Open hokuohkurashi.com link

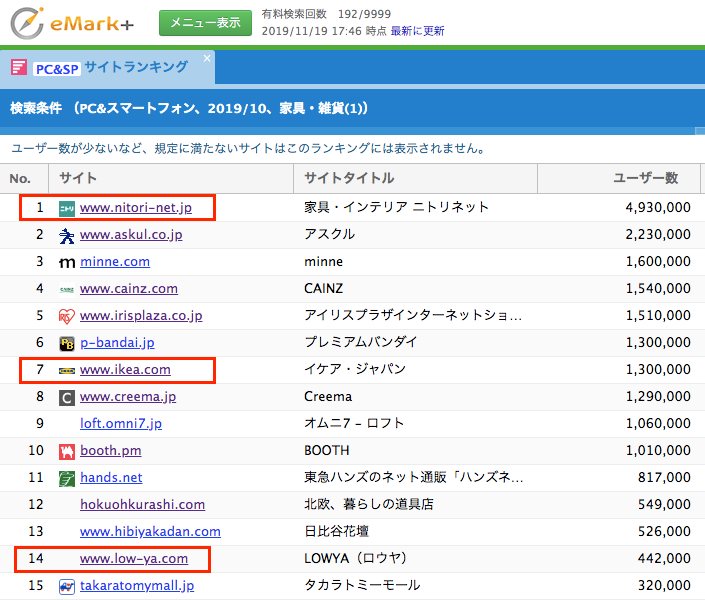pyautogui.click(x=143, y=505)
